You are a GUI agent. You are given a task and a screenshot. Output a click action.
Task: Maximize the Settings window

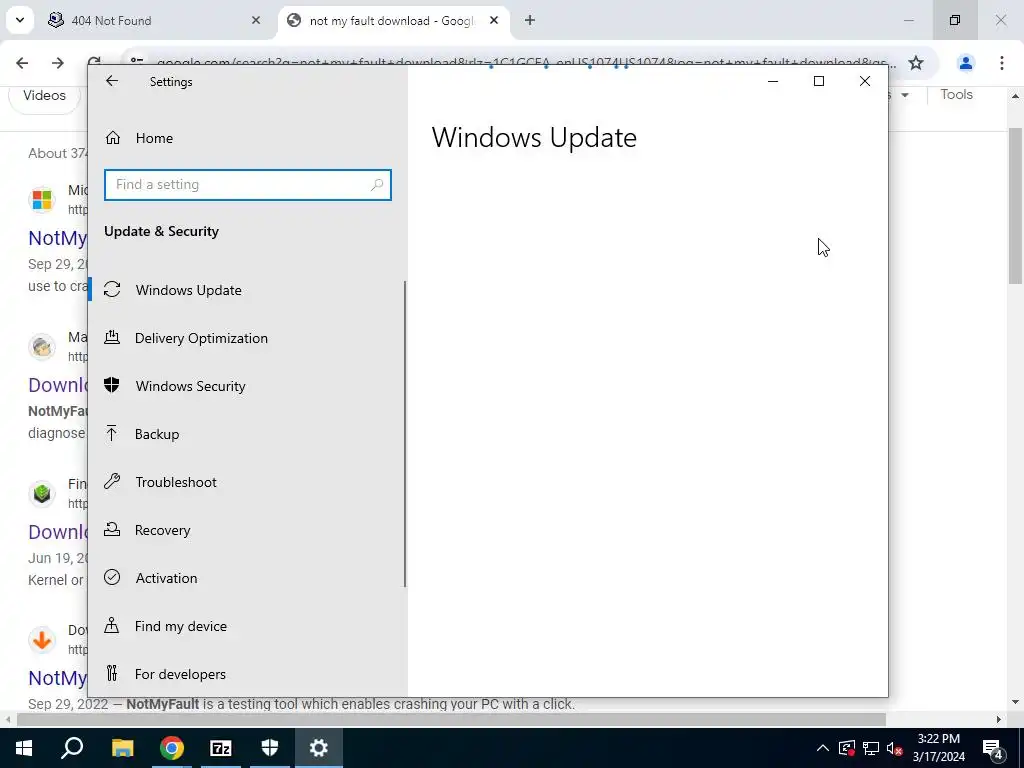point(819,81)
